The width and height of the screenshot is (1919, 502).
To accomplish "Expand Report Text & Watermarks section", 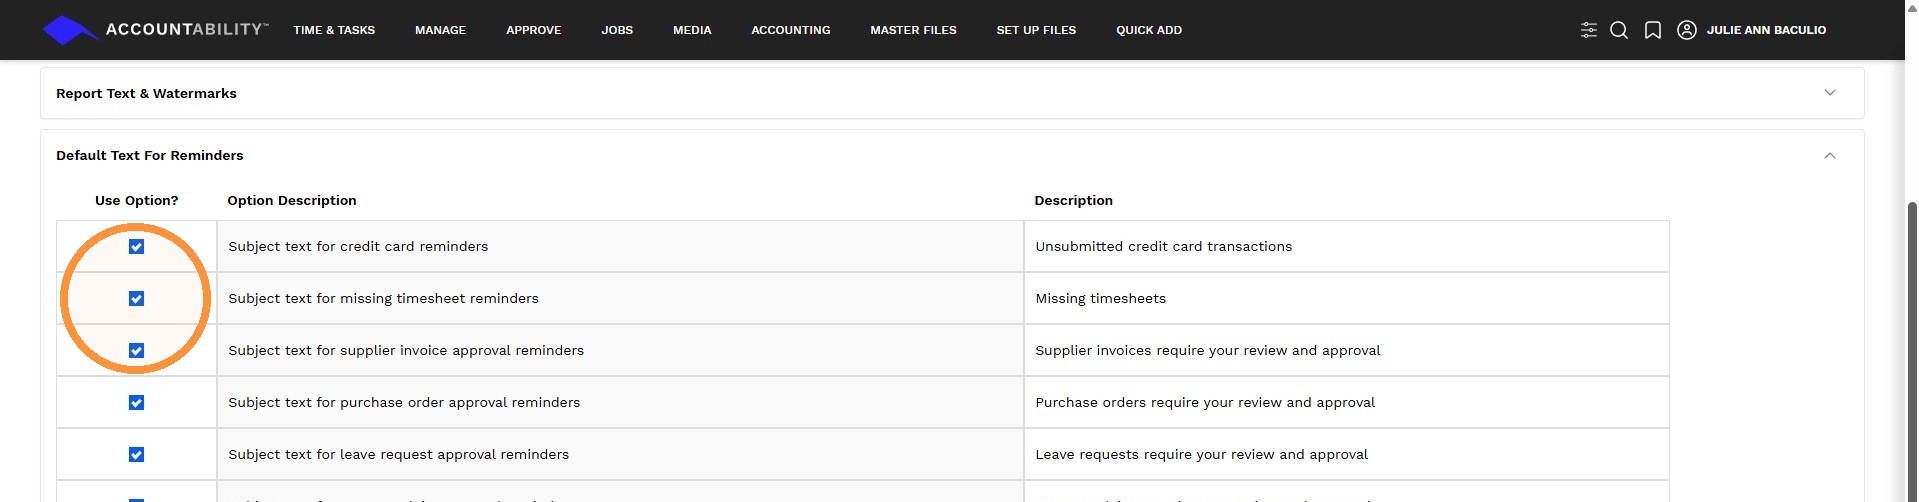I will (x=951, y=93).
